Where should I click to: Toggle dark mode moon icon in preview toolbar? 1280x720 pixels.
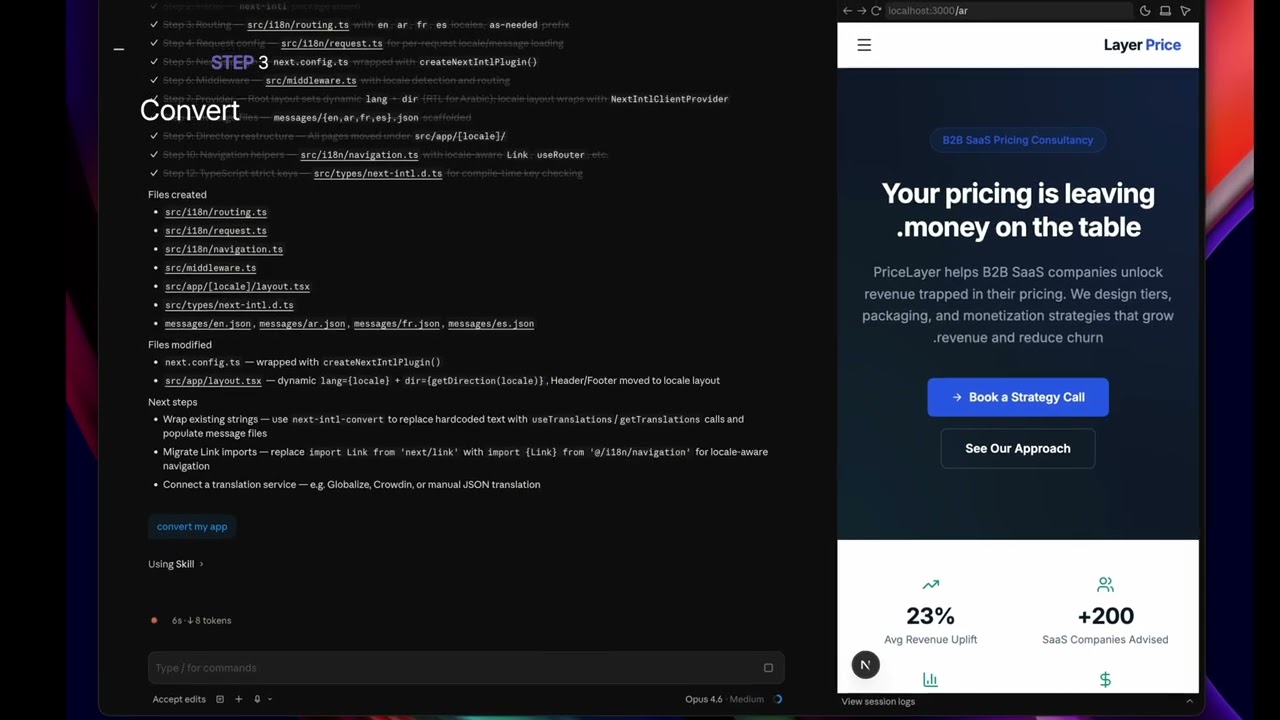tap(1145, 11)
